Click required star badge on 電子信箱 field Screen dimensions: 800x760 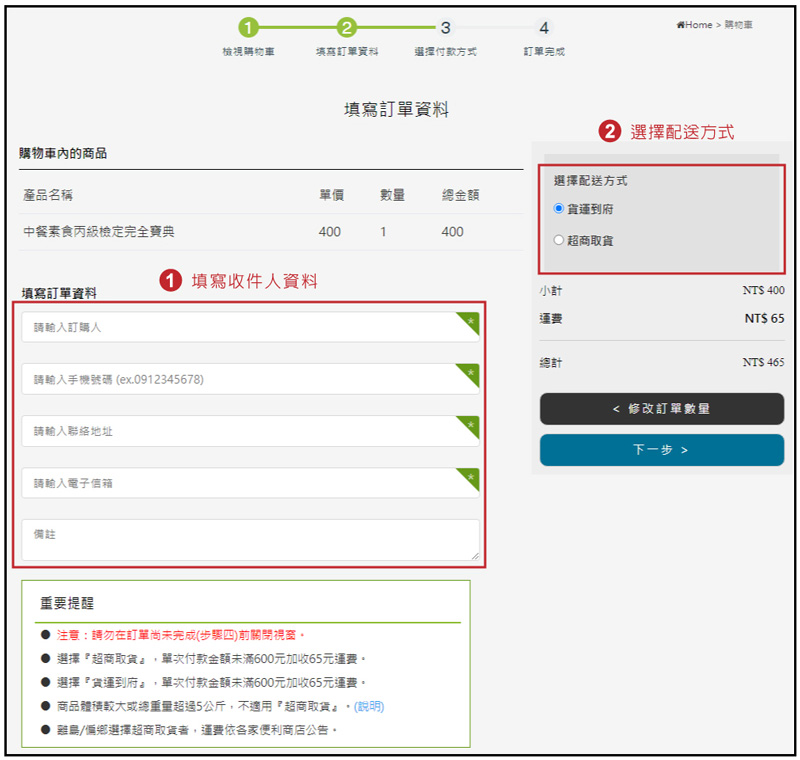pyautogui.click(x=471, y=476)
